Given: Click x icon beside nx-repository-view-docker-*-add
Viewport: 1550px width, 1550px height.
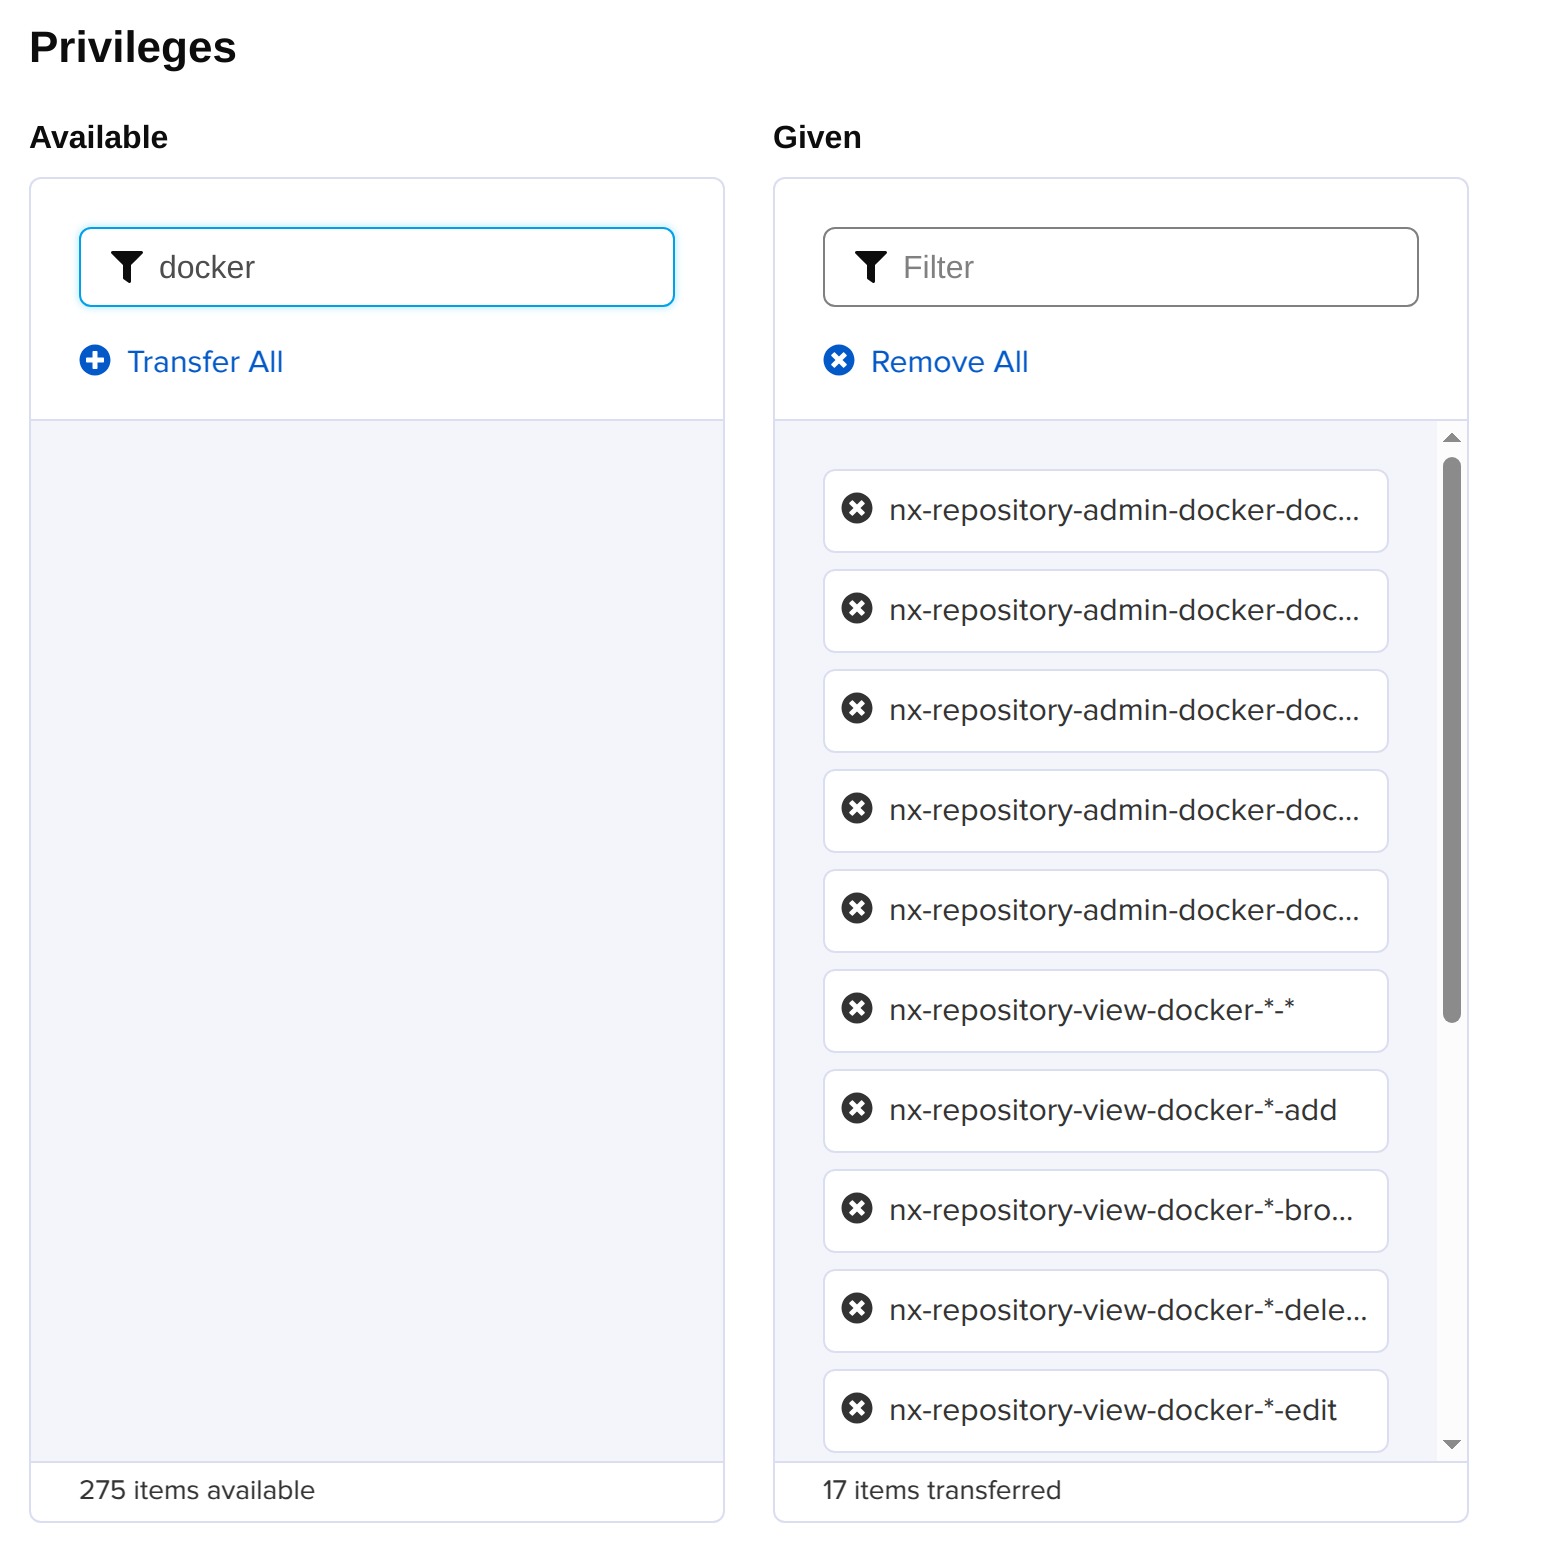Looking at the screenshot, I should (x=857, y=1108).
